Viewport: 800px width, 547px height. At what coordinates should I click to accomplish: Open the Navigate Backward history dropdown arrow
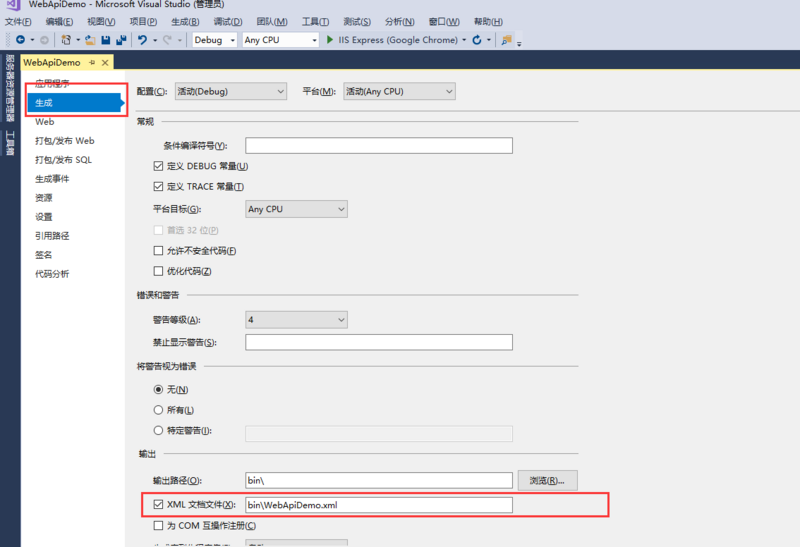[32, 40]
